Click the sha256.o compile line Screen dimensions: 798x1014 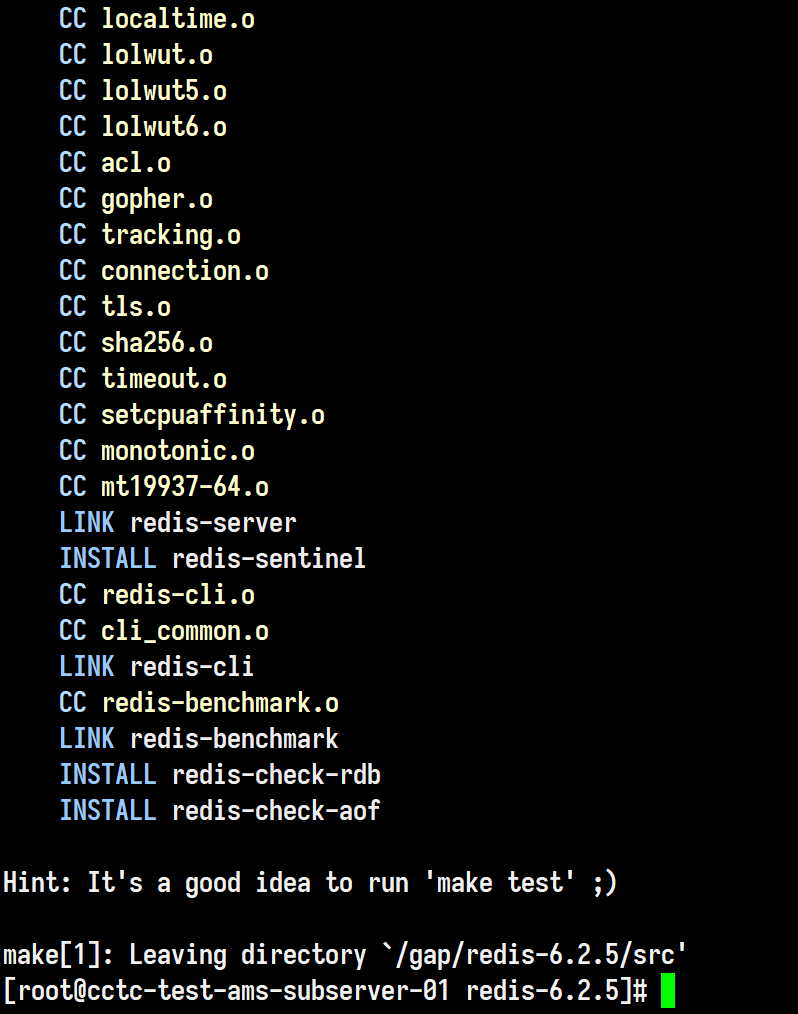coord(136,342)
